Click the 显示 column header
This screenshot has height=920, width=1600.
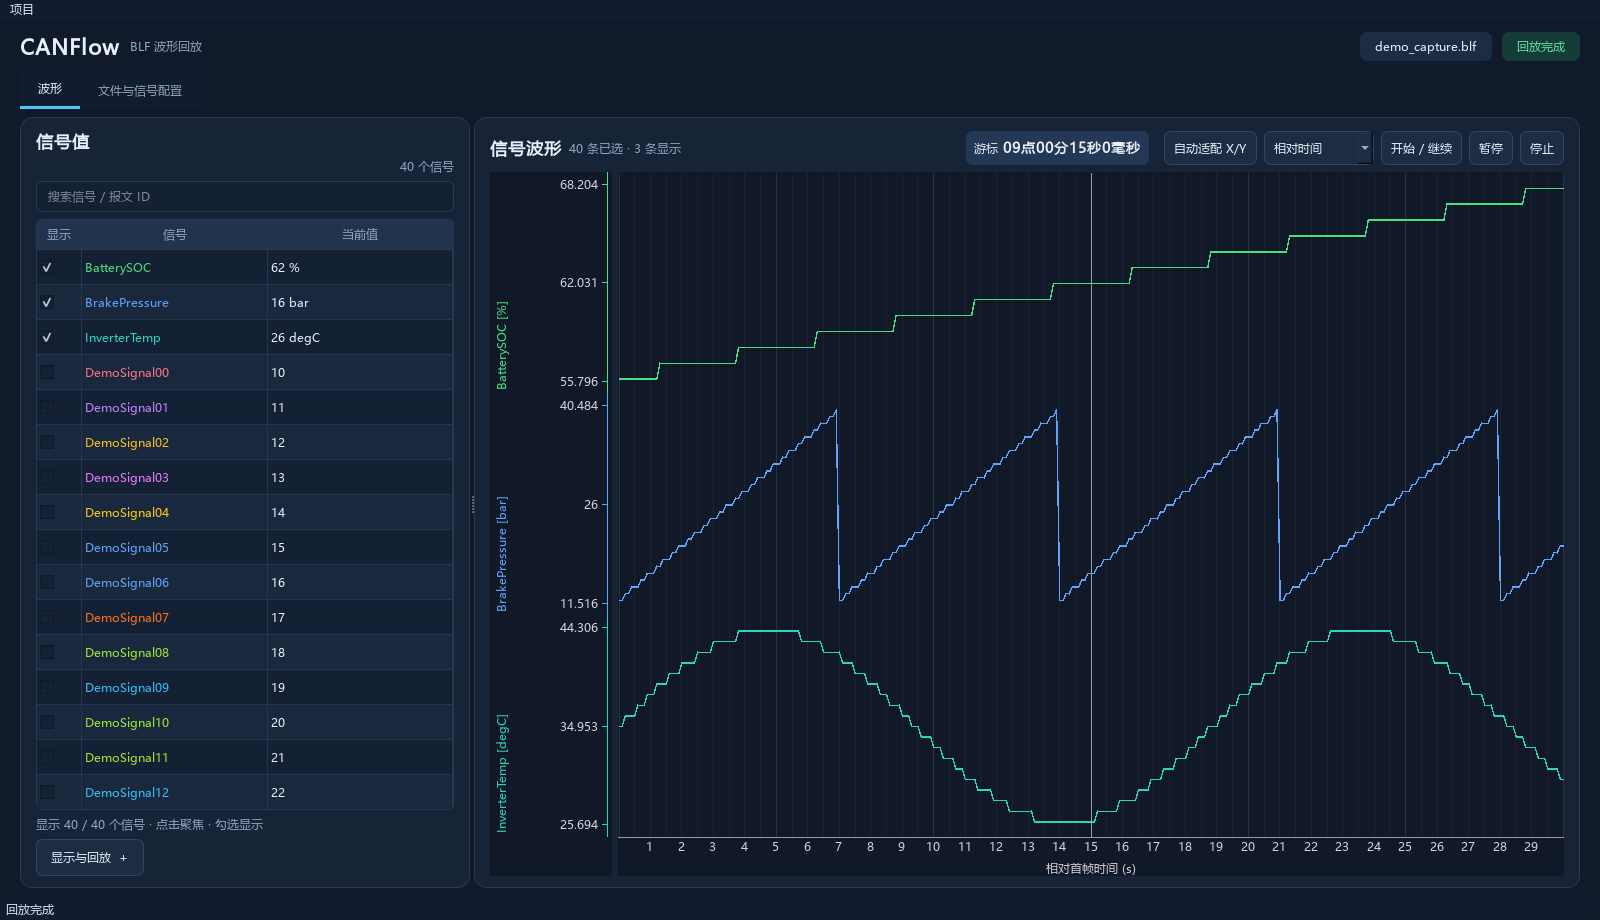(59, 234)
